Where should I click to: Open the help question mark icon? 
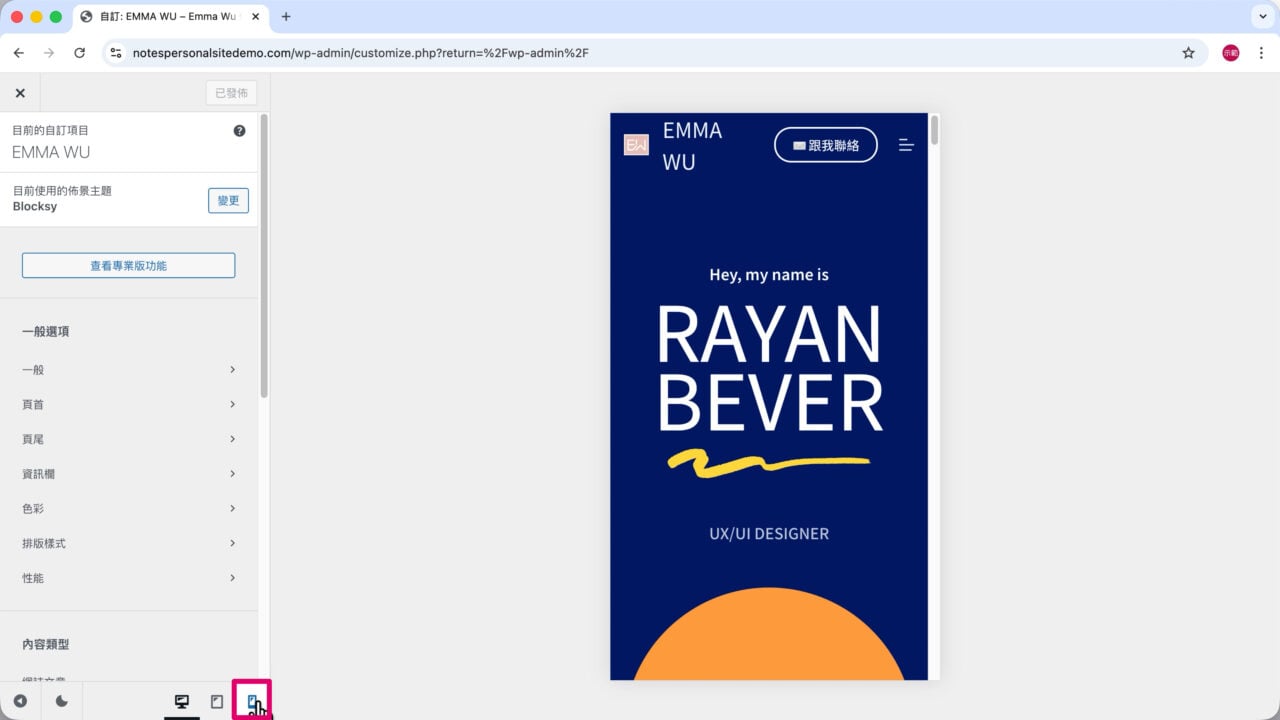(x=239, y=131)
